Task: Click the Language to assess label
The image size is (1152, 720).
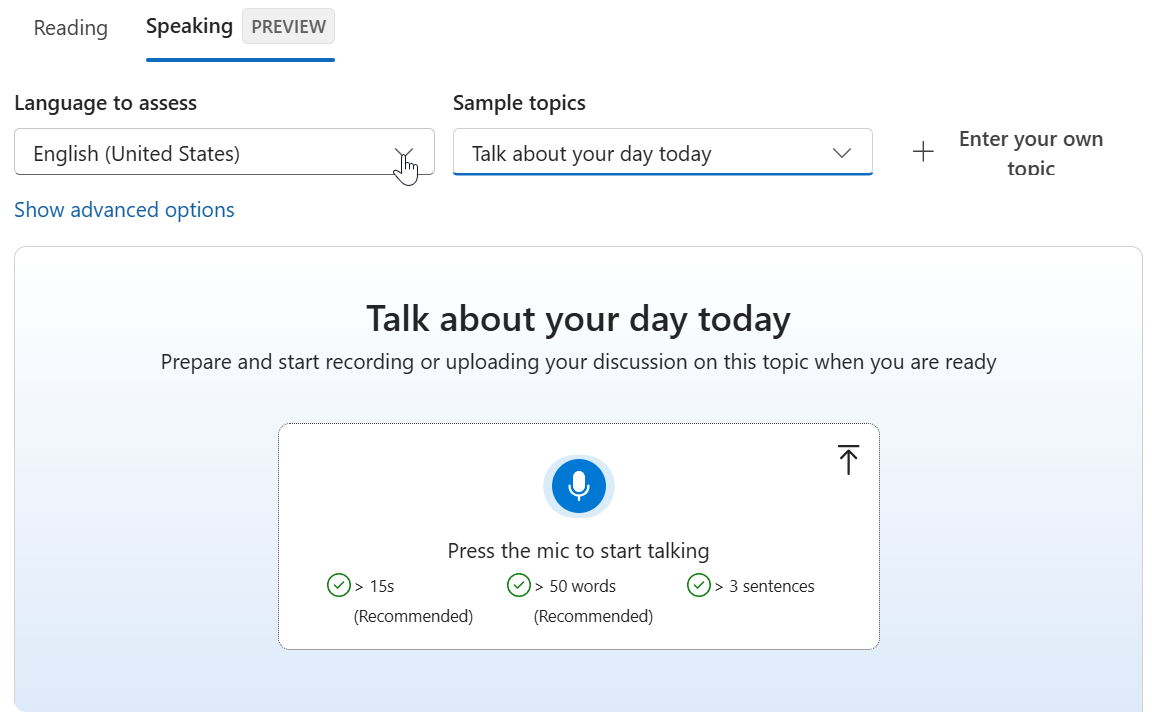Action: pyautogui.click(x=105, y=103)
